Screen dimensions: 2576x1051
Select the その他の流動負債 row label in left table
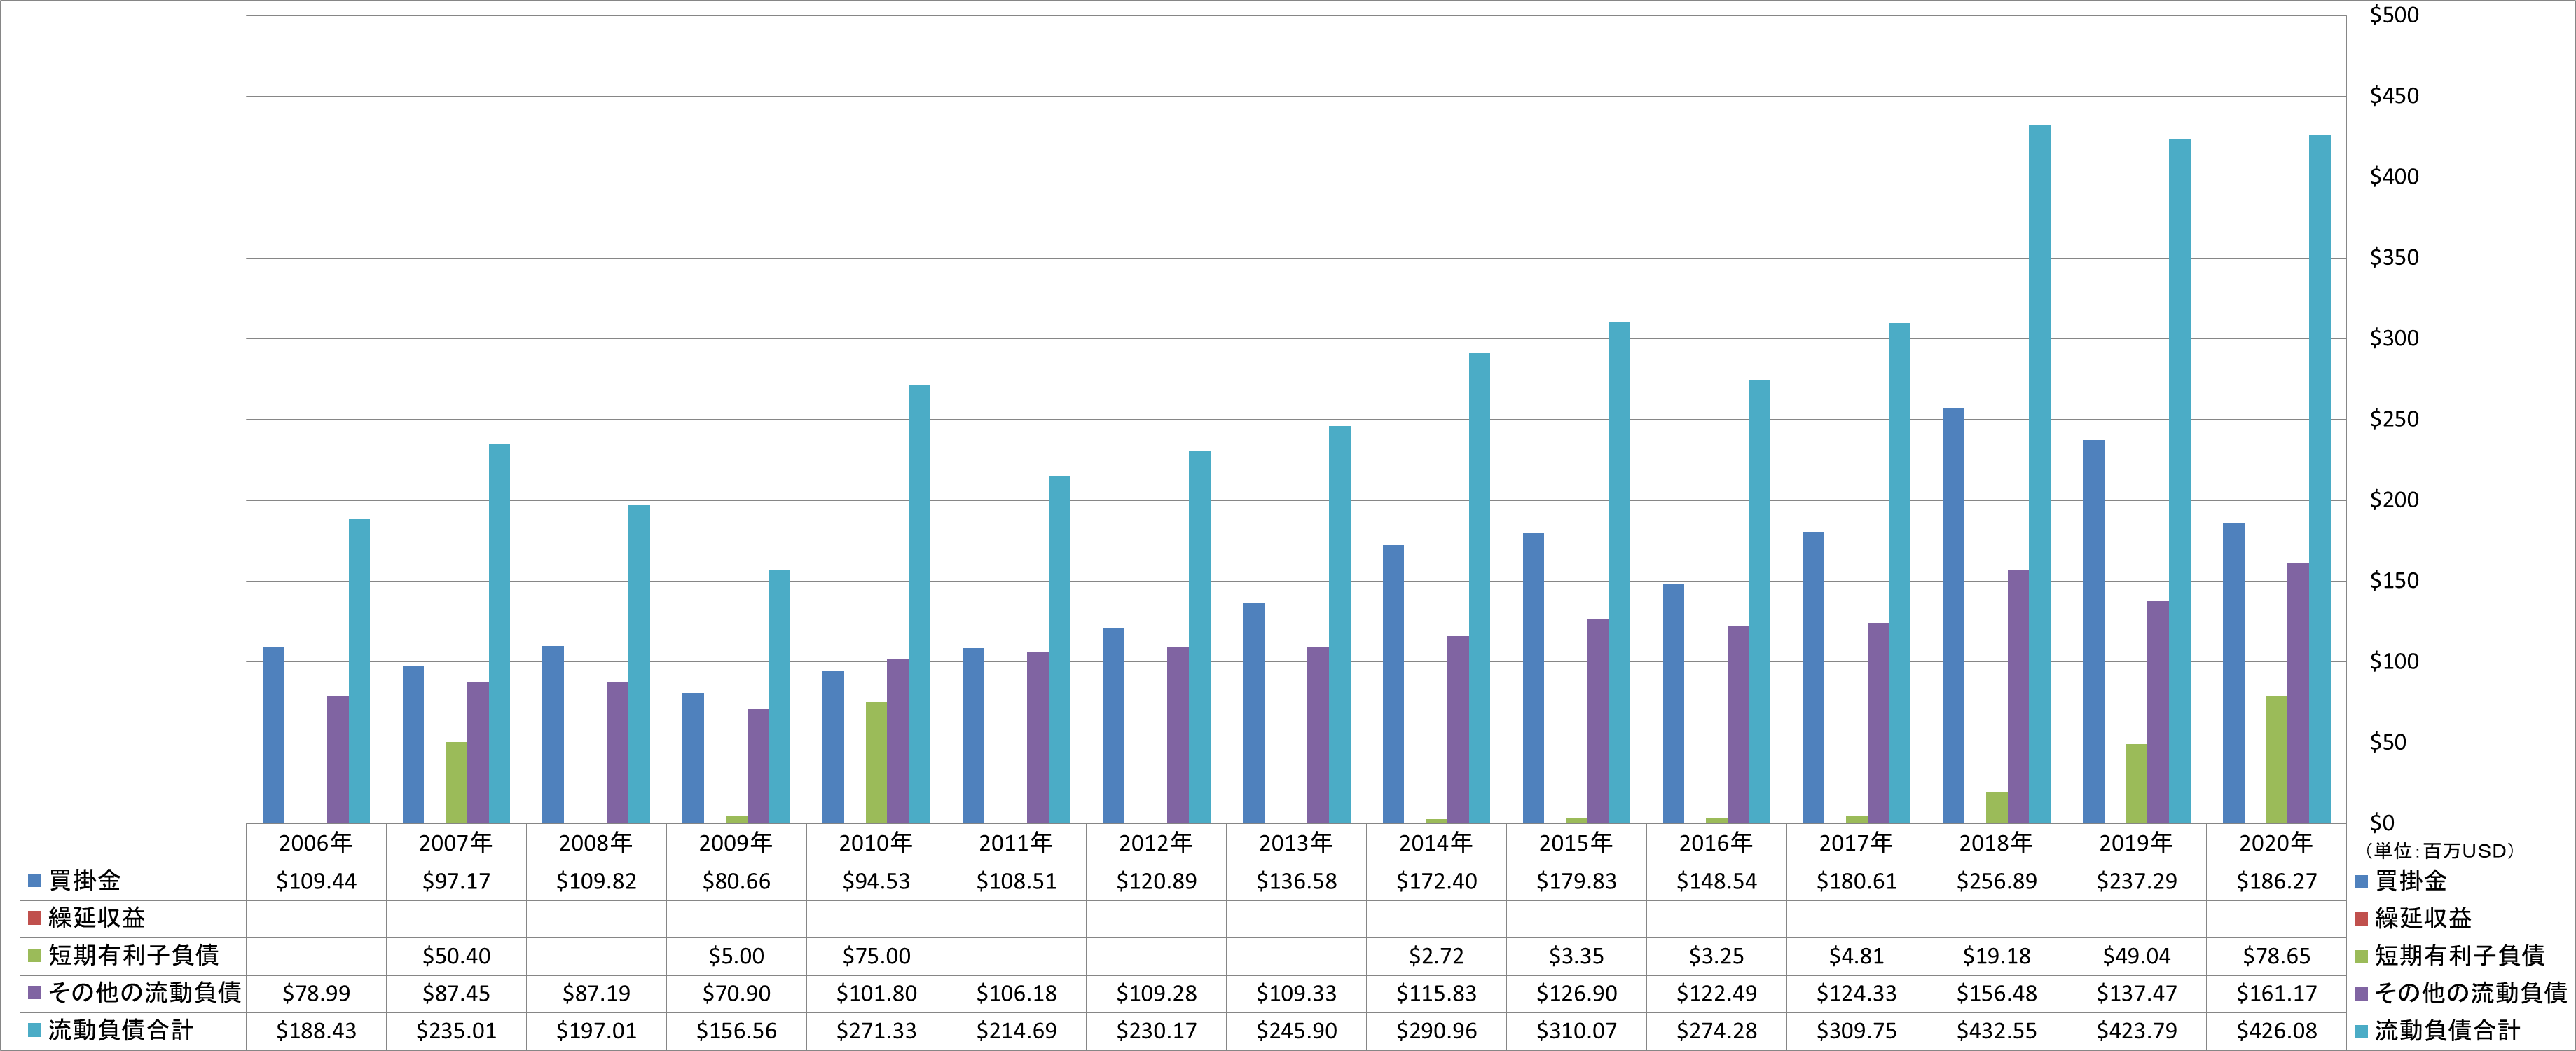click(x=145, y=993)
